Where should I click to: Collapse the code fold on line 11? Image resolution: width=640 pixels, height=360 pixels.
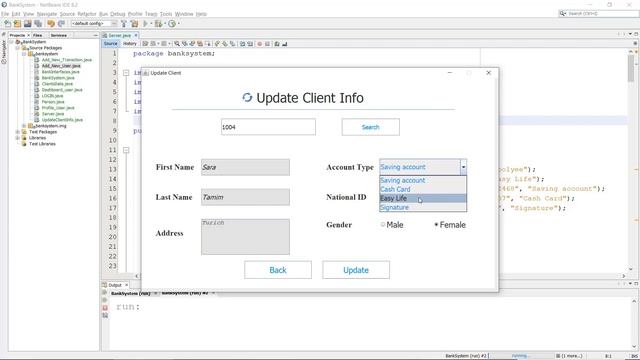click(126, 150)
